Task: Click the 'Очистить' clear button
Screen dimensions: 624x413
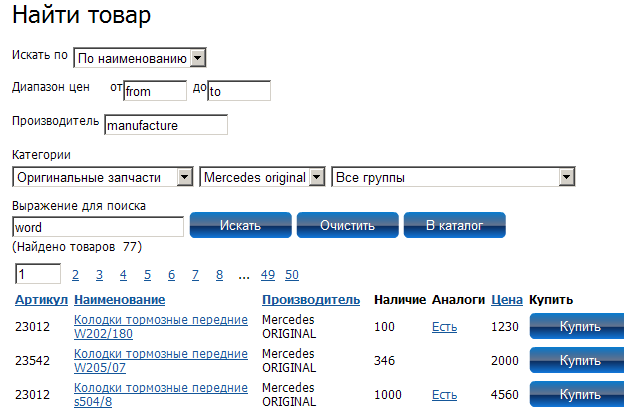Action: pos(347,225)
